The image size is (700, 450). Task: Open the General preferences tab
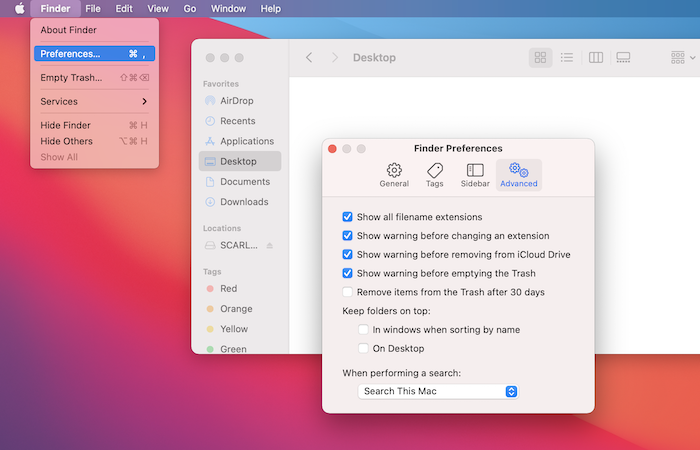click(394, 175)
